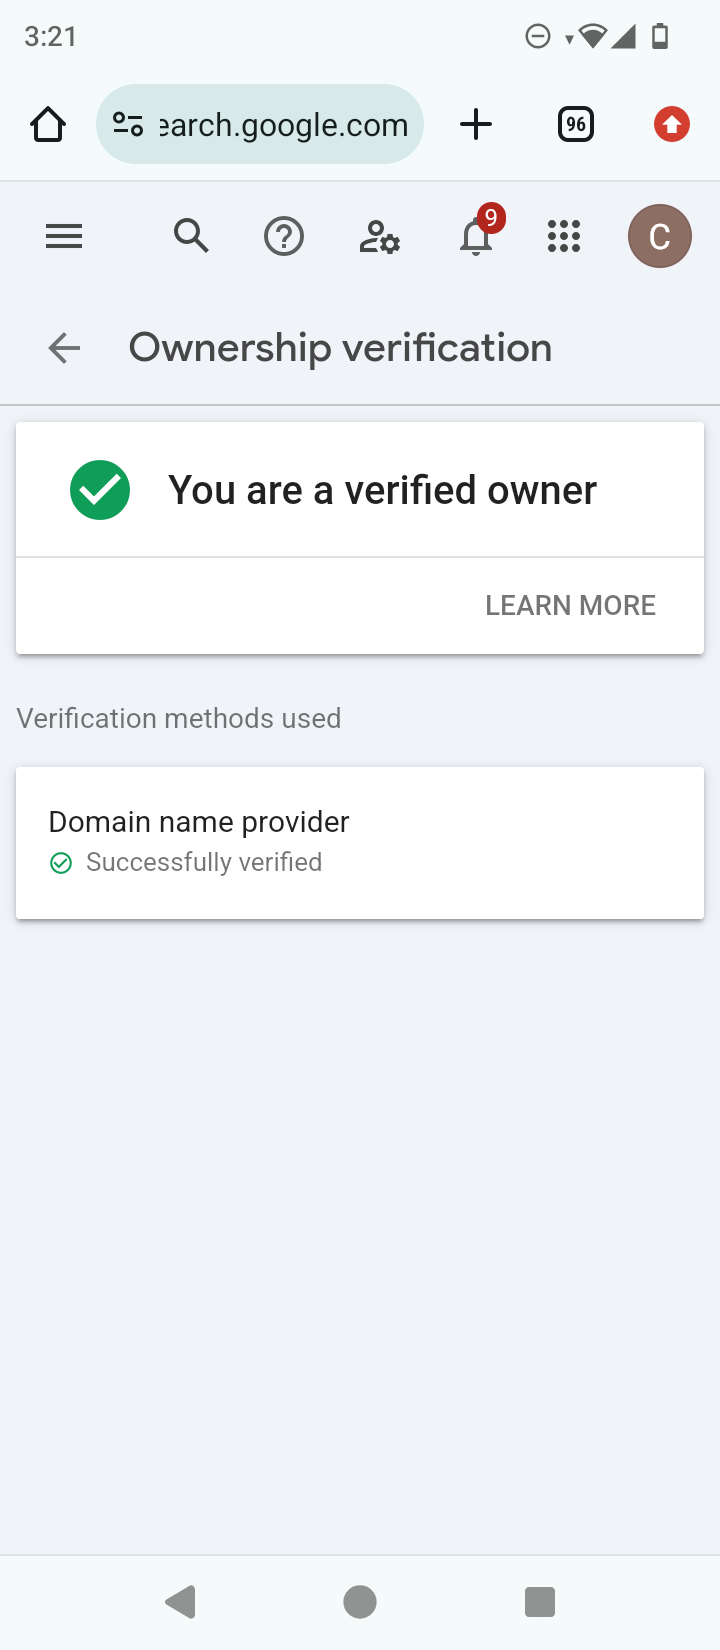
Task: Expand the Domain name provider card
Action: tap(360, 842)
